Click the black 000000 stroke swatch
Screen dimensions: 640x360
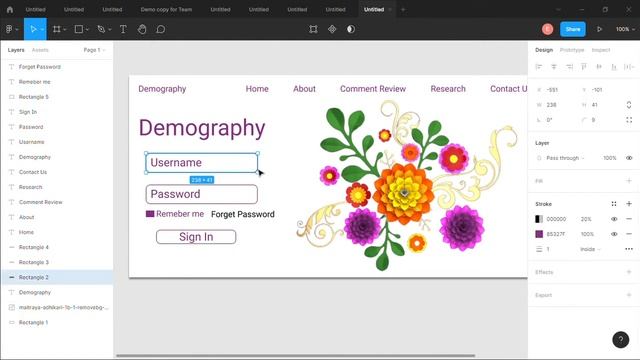pyautogui.click(x=539, y=219)
